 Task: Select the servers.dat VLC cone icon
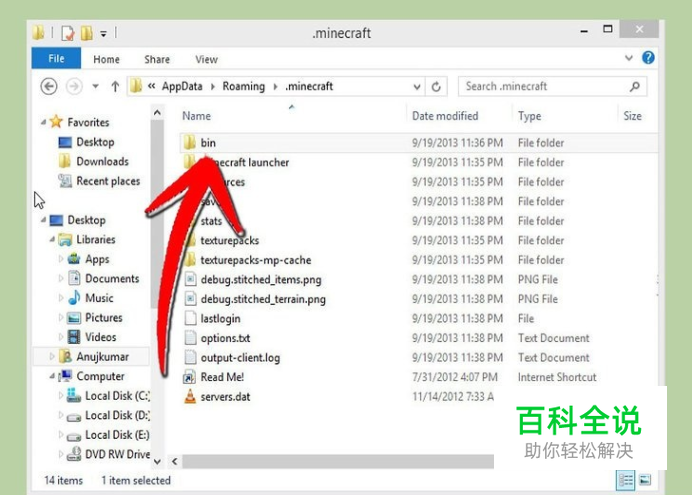pos(190,397)
